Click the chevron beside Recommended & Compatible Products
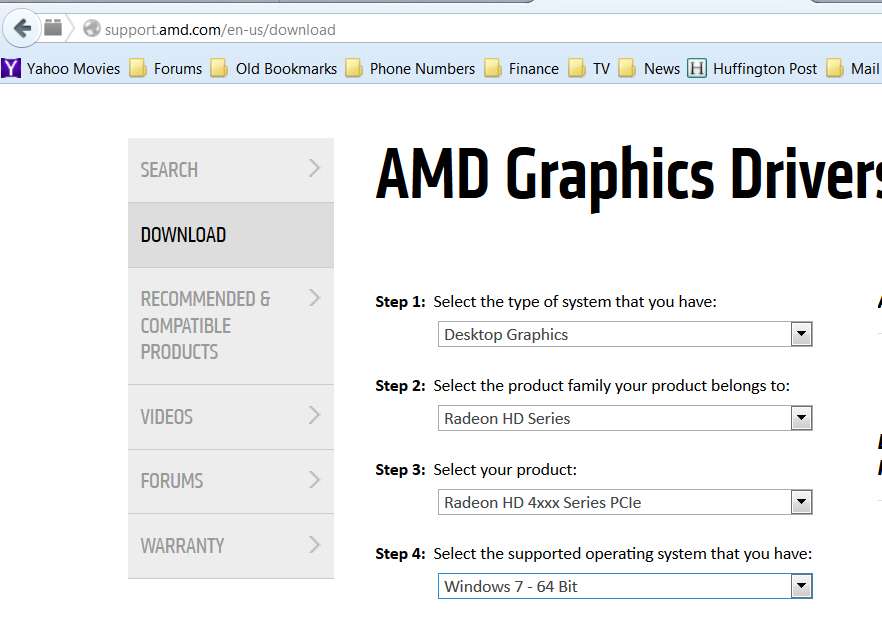 314,297
